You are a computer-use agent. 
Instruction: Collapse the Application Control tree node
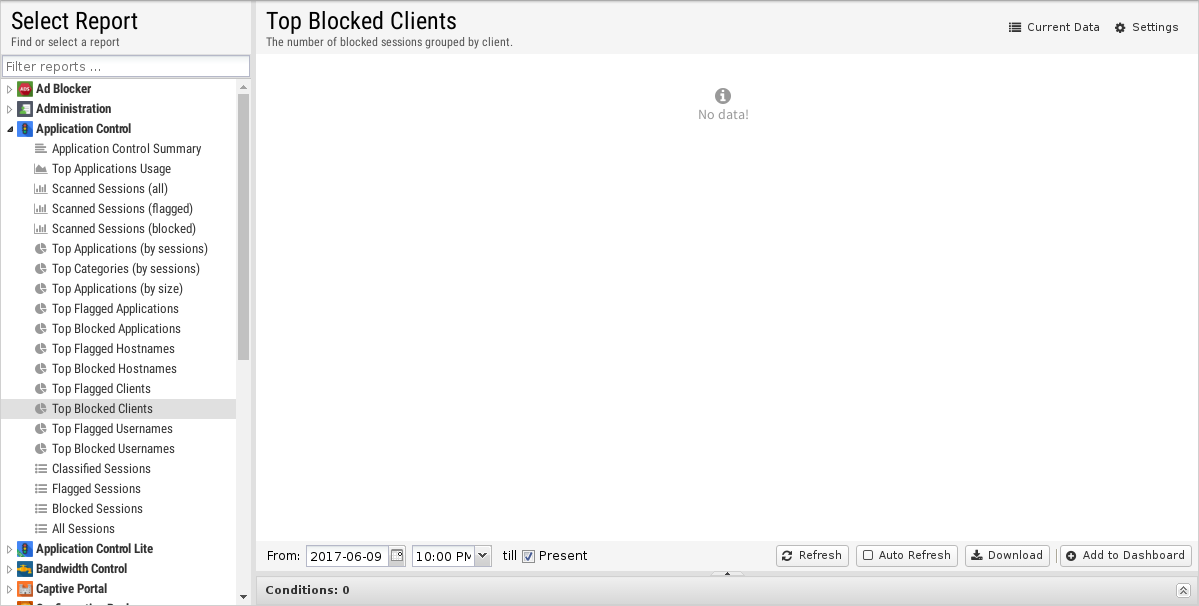pyautogui.click(x=10, y=129)
